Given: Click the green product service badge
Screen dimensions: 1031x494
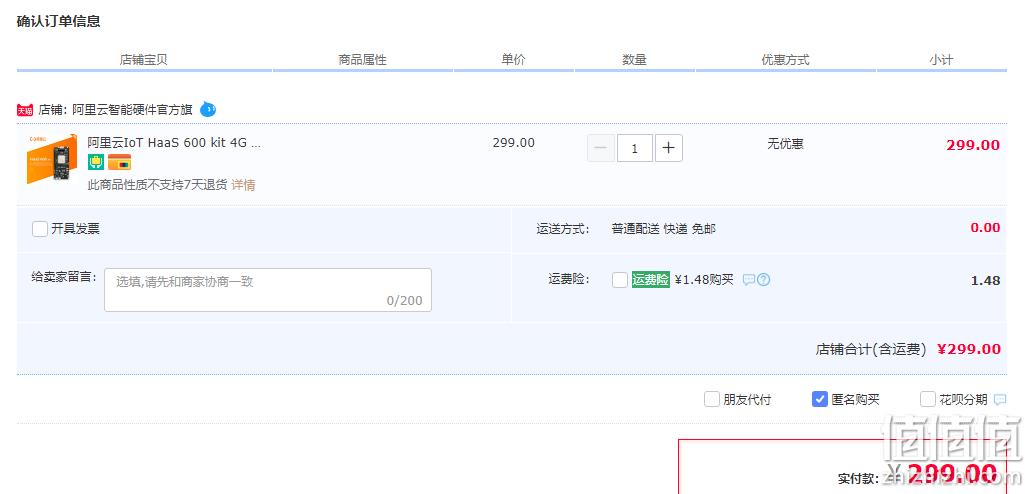Looking at the screenshot, I should [x=96, y=162].
